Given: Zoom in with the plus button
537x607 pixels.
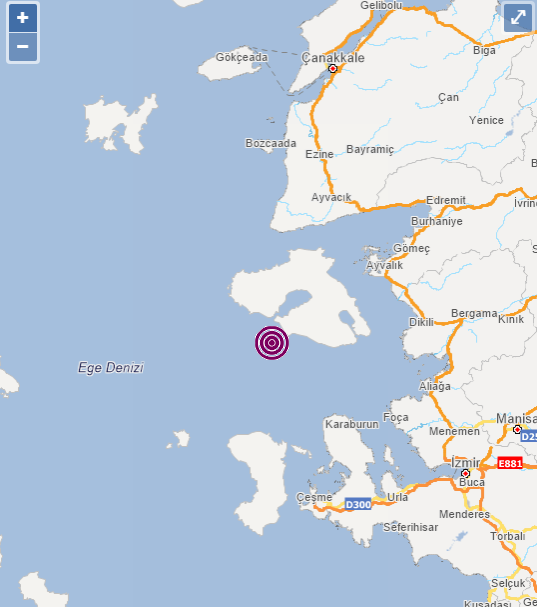Looking at the screenshot, I should (23, 18).
